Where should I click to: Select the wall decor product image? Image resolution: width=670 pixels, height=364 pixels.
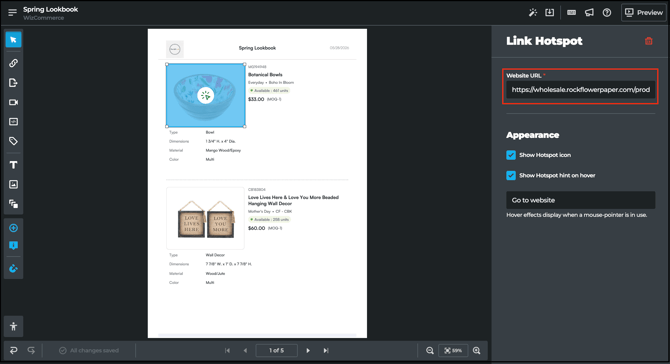pyautogui.click(x=205, y=218)
